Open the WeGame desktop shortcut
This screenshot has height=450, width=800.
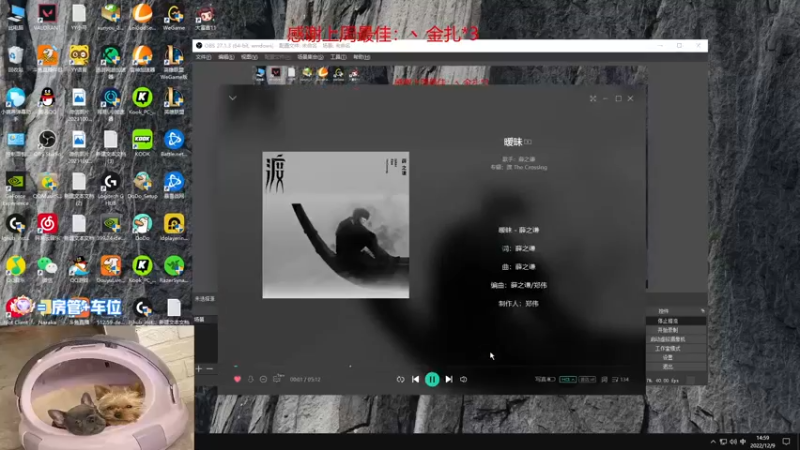pyautogui.click(x=174, y=16)
